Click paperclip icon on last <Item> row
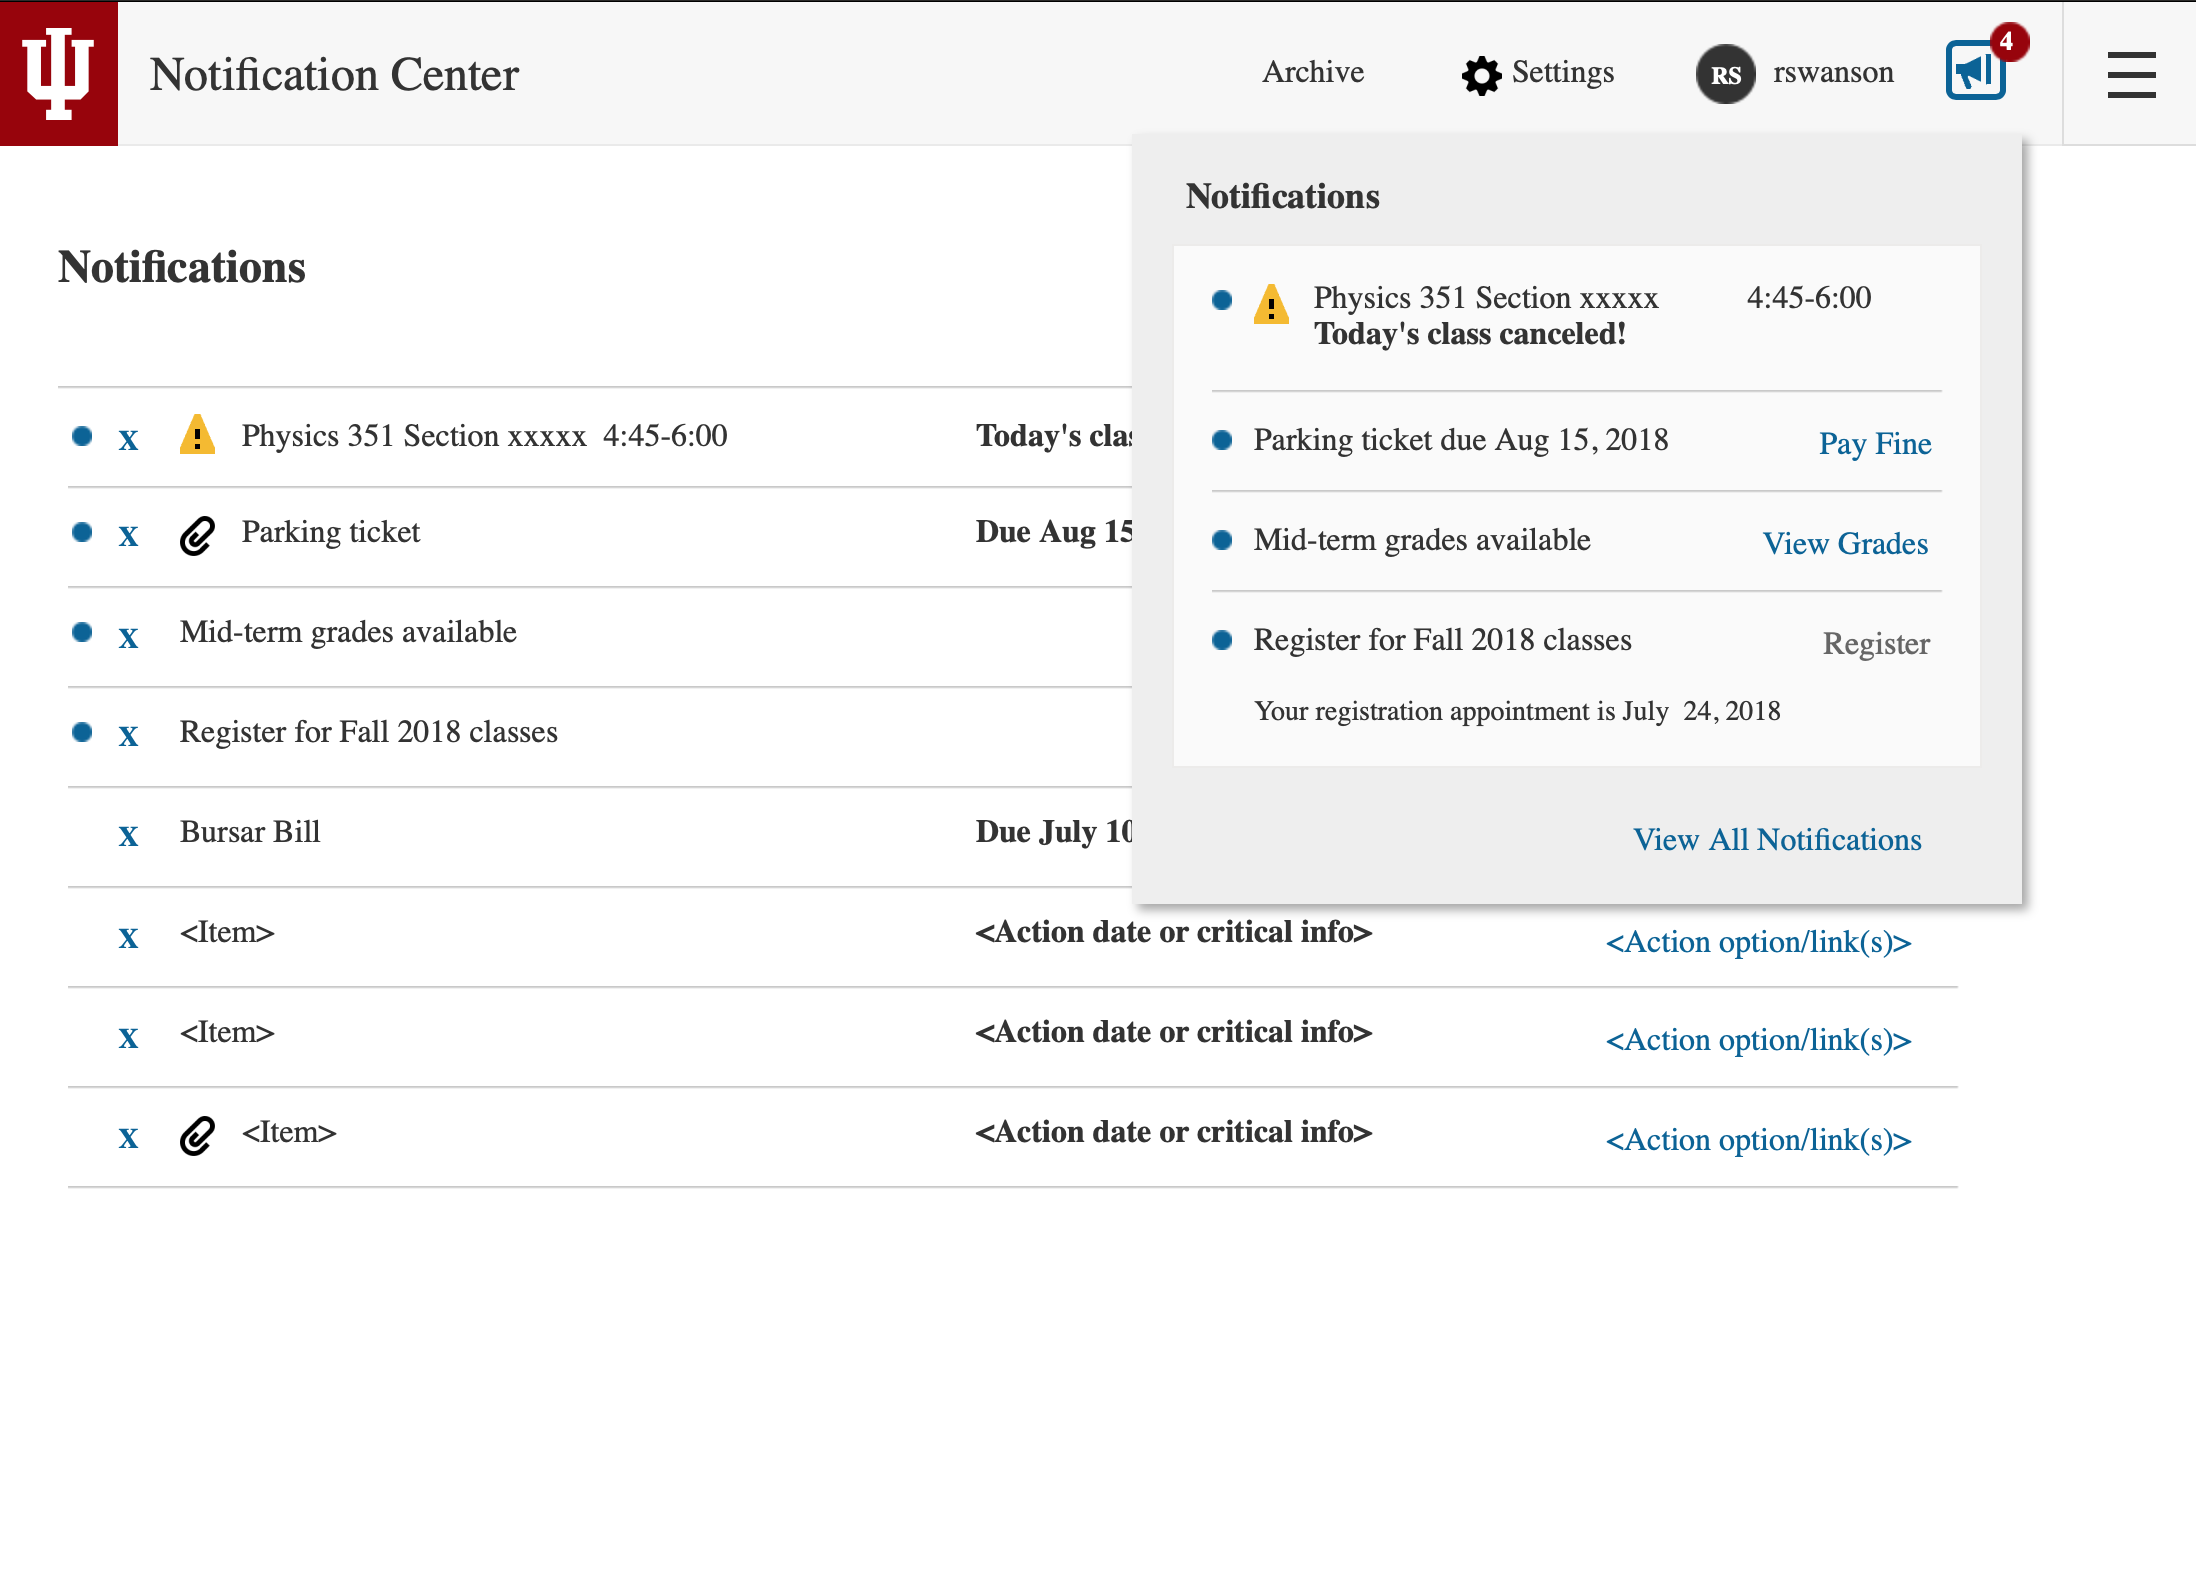This screenshot has height=1574, width=2196. point(197,1136)
